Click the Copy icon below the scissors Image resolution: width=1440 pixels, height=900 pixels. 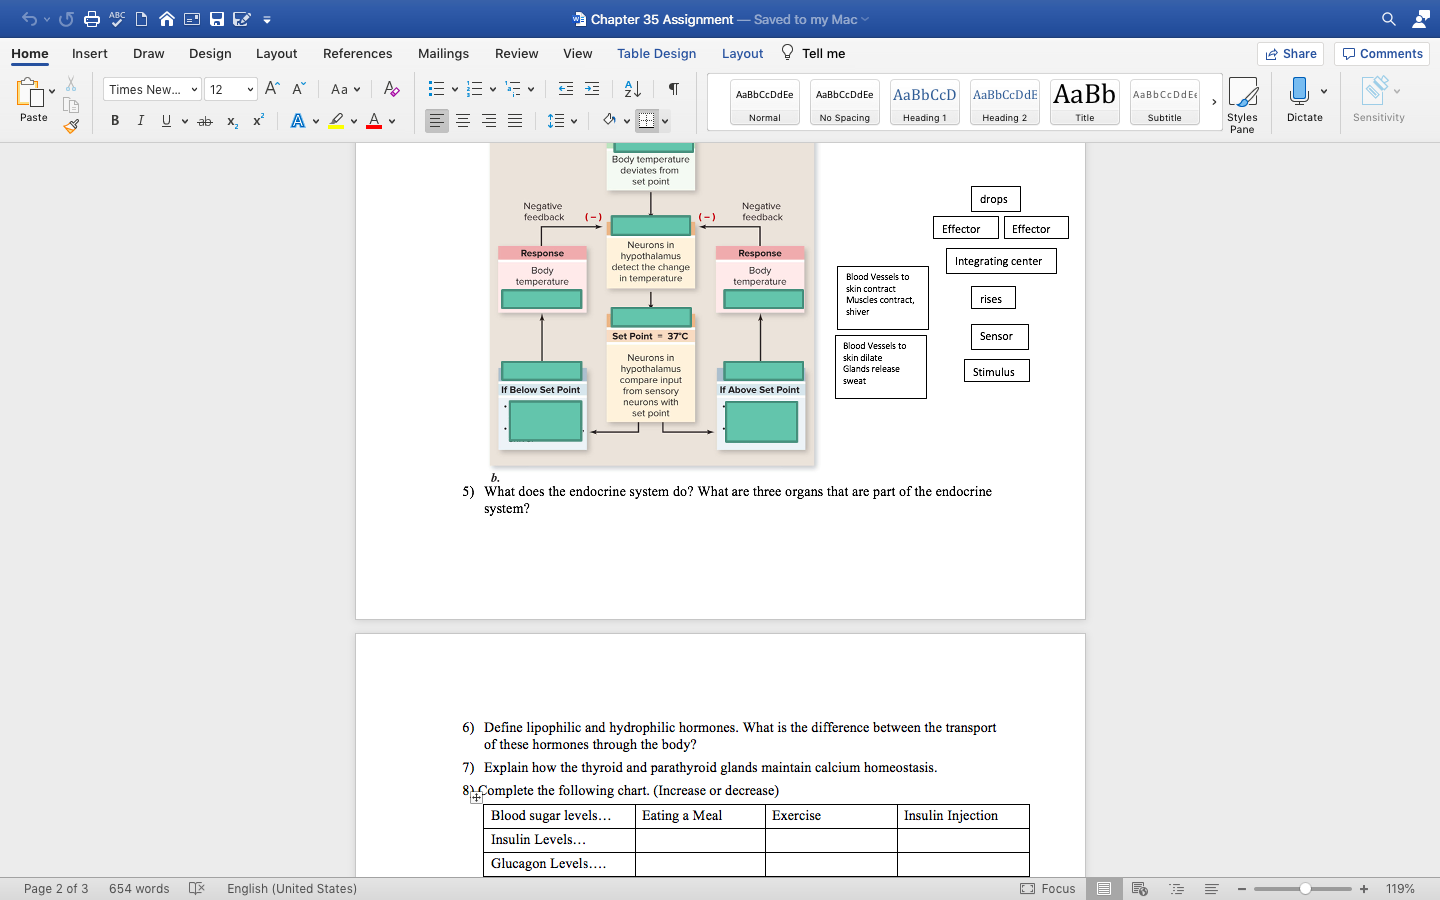point(71,104)
